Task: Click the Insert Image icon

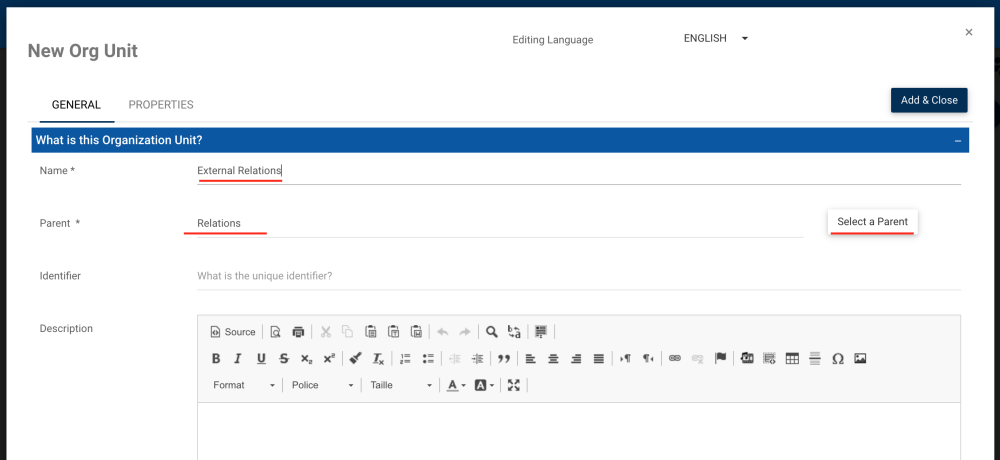Action: (860, 359)
